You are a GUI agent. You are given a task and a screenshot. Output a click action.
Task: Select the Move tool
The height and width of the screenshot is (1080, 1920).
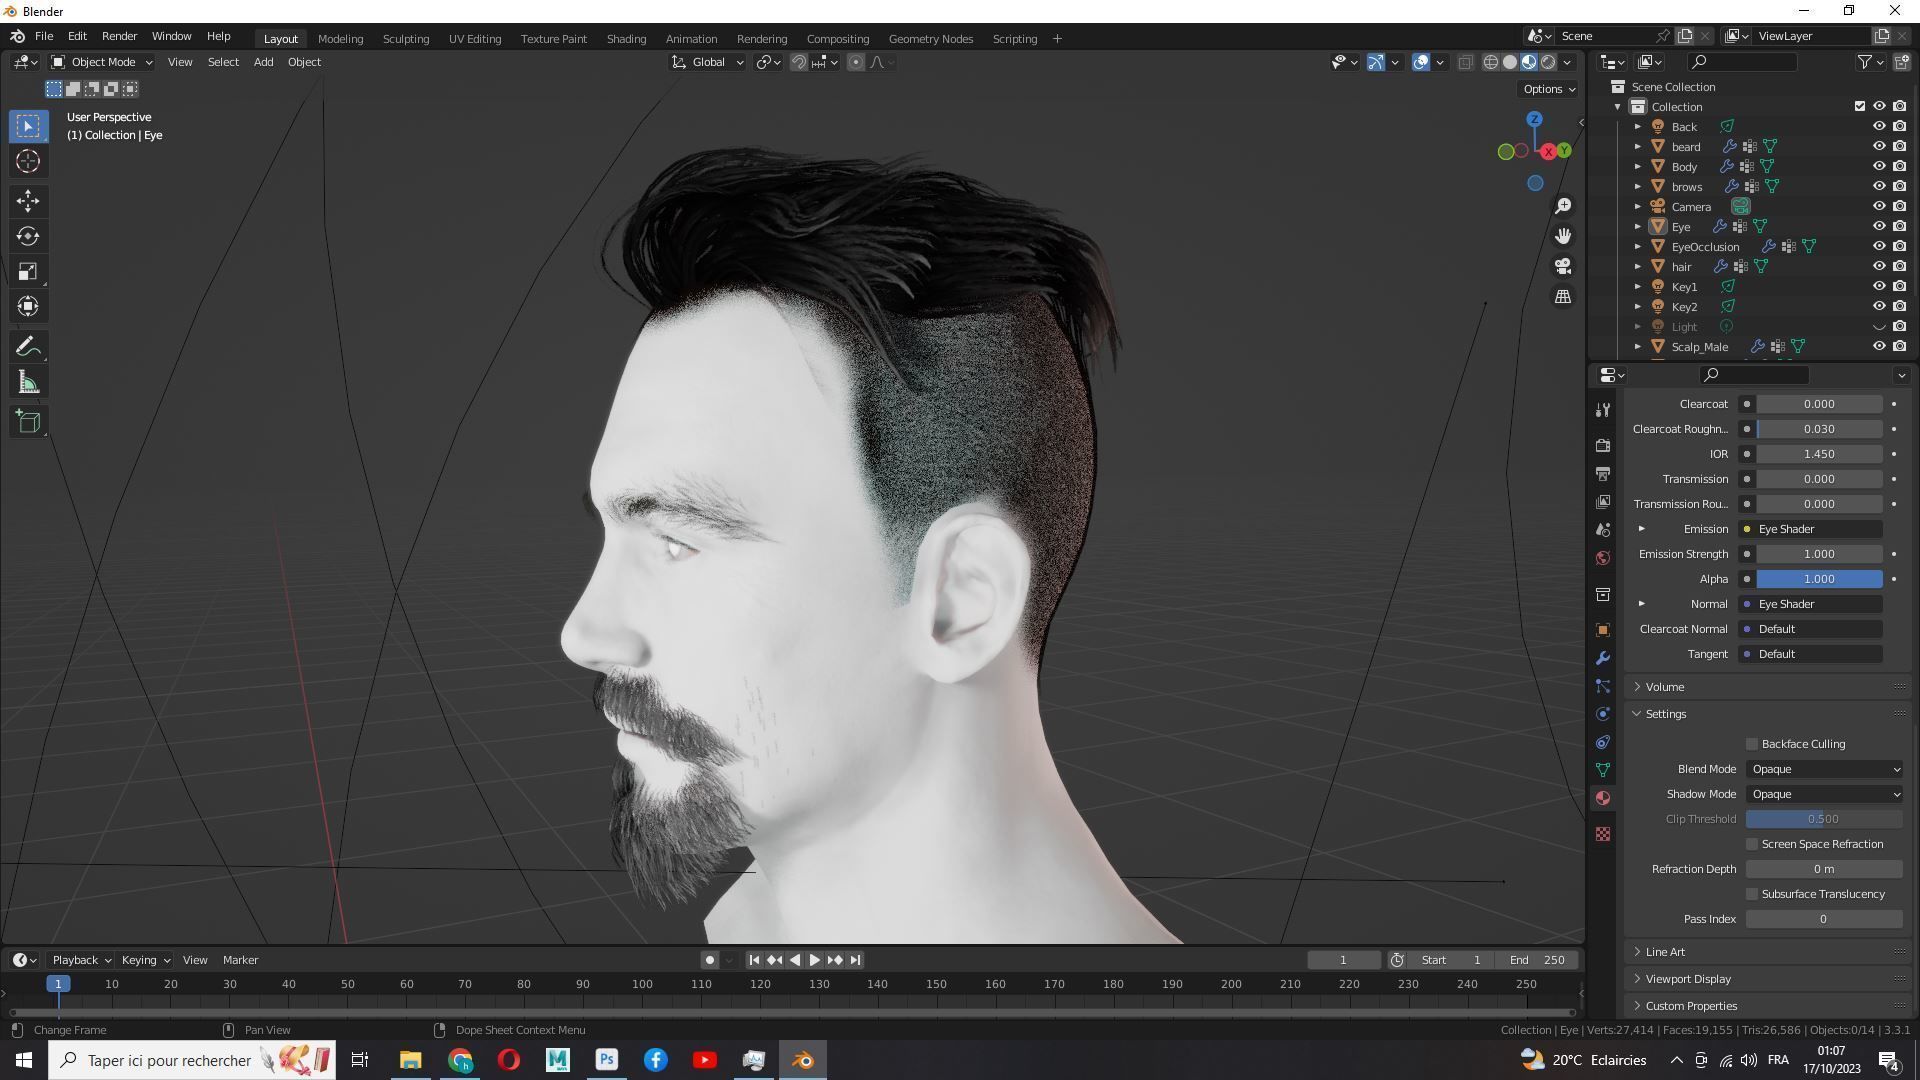28,201
